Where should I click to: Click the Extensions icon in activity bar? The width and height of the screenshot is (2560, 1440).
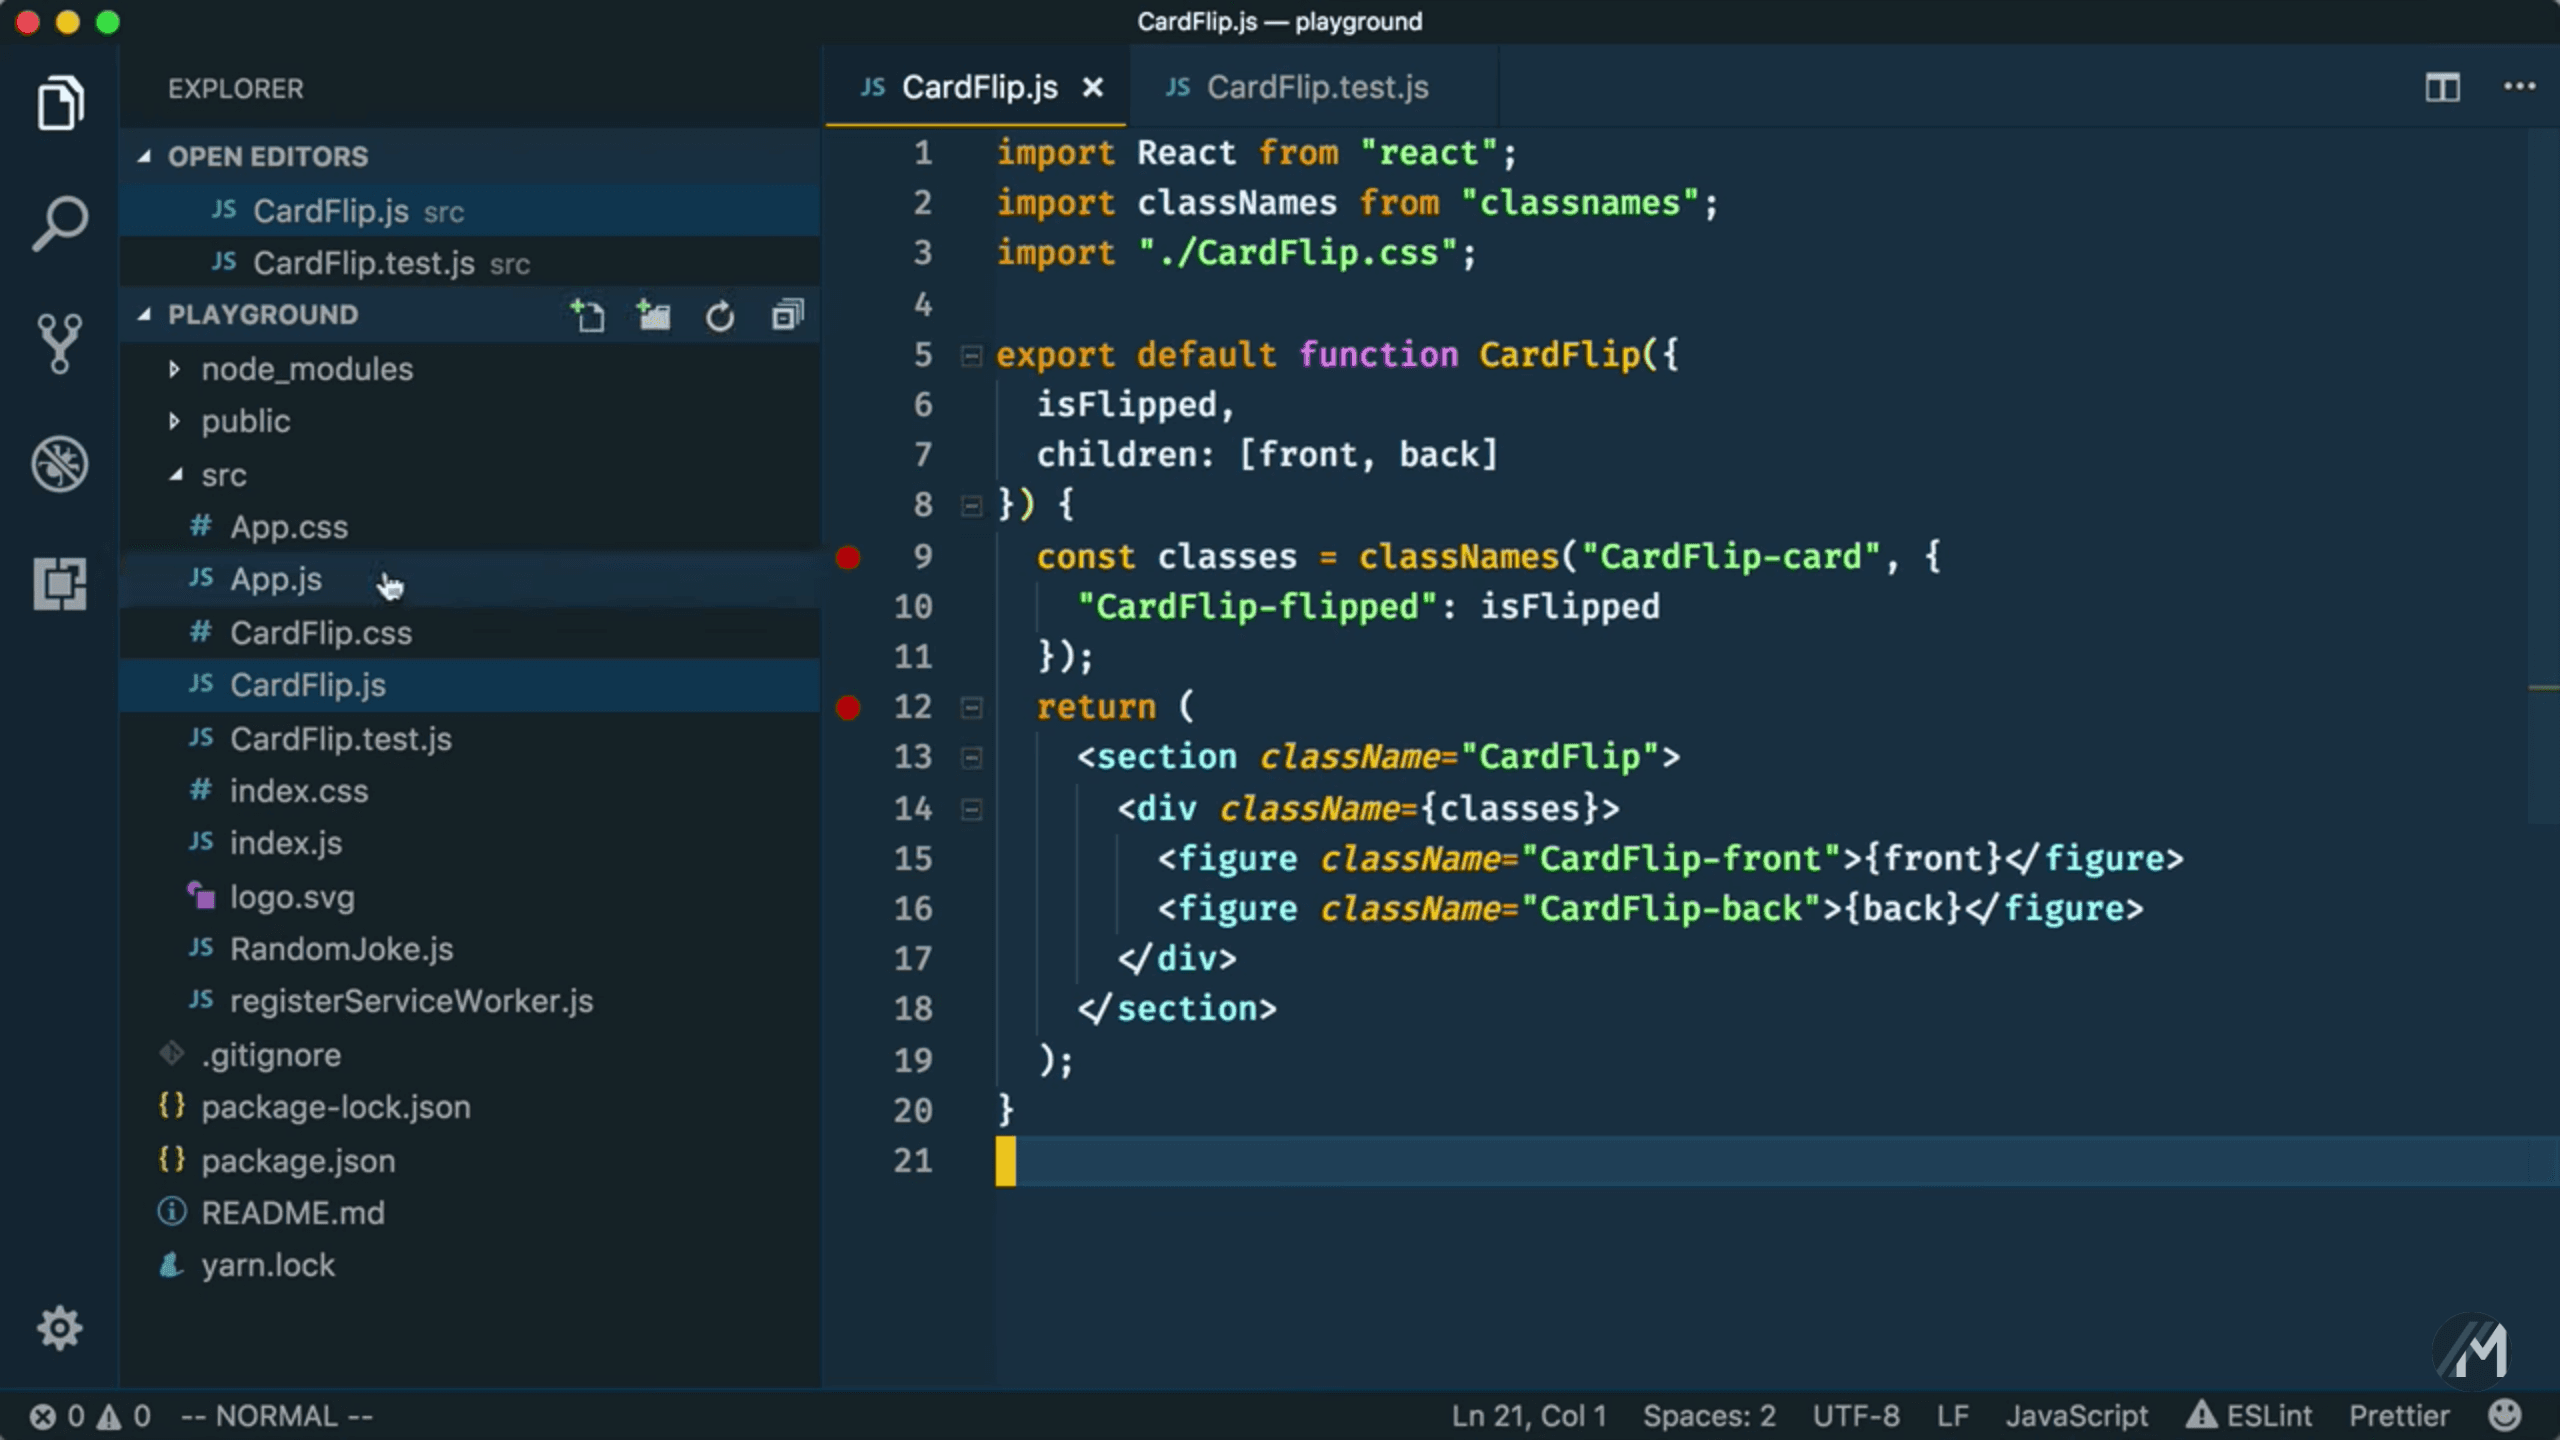(60, 582)
